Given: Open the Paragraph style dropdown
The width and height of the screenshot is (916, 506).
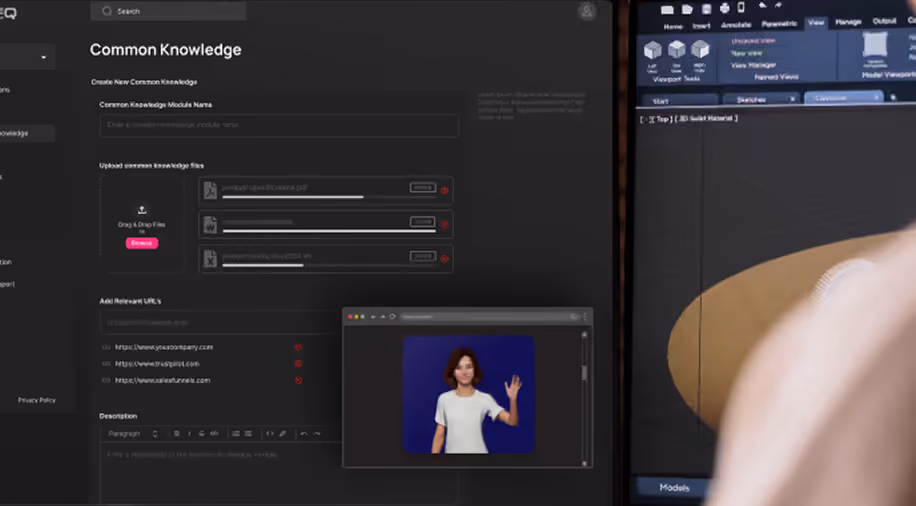Looking at the screenshot, I should (133, 434).
